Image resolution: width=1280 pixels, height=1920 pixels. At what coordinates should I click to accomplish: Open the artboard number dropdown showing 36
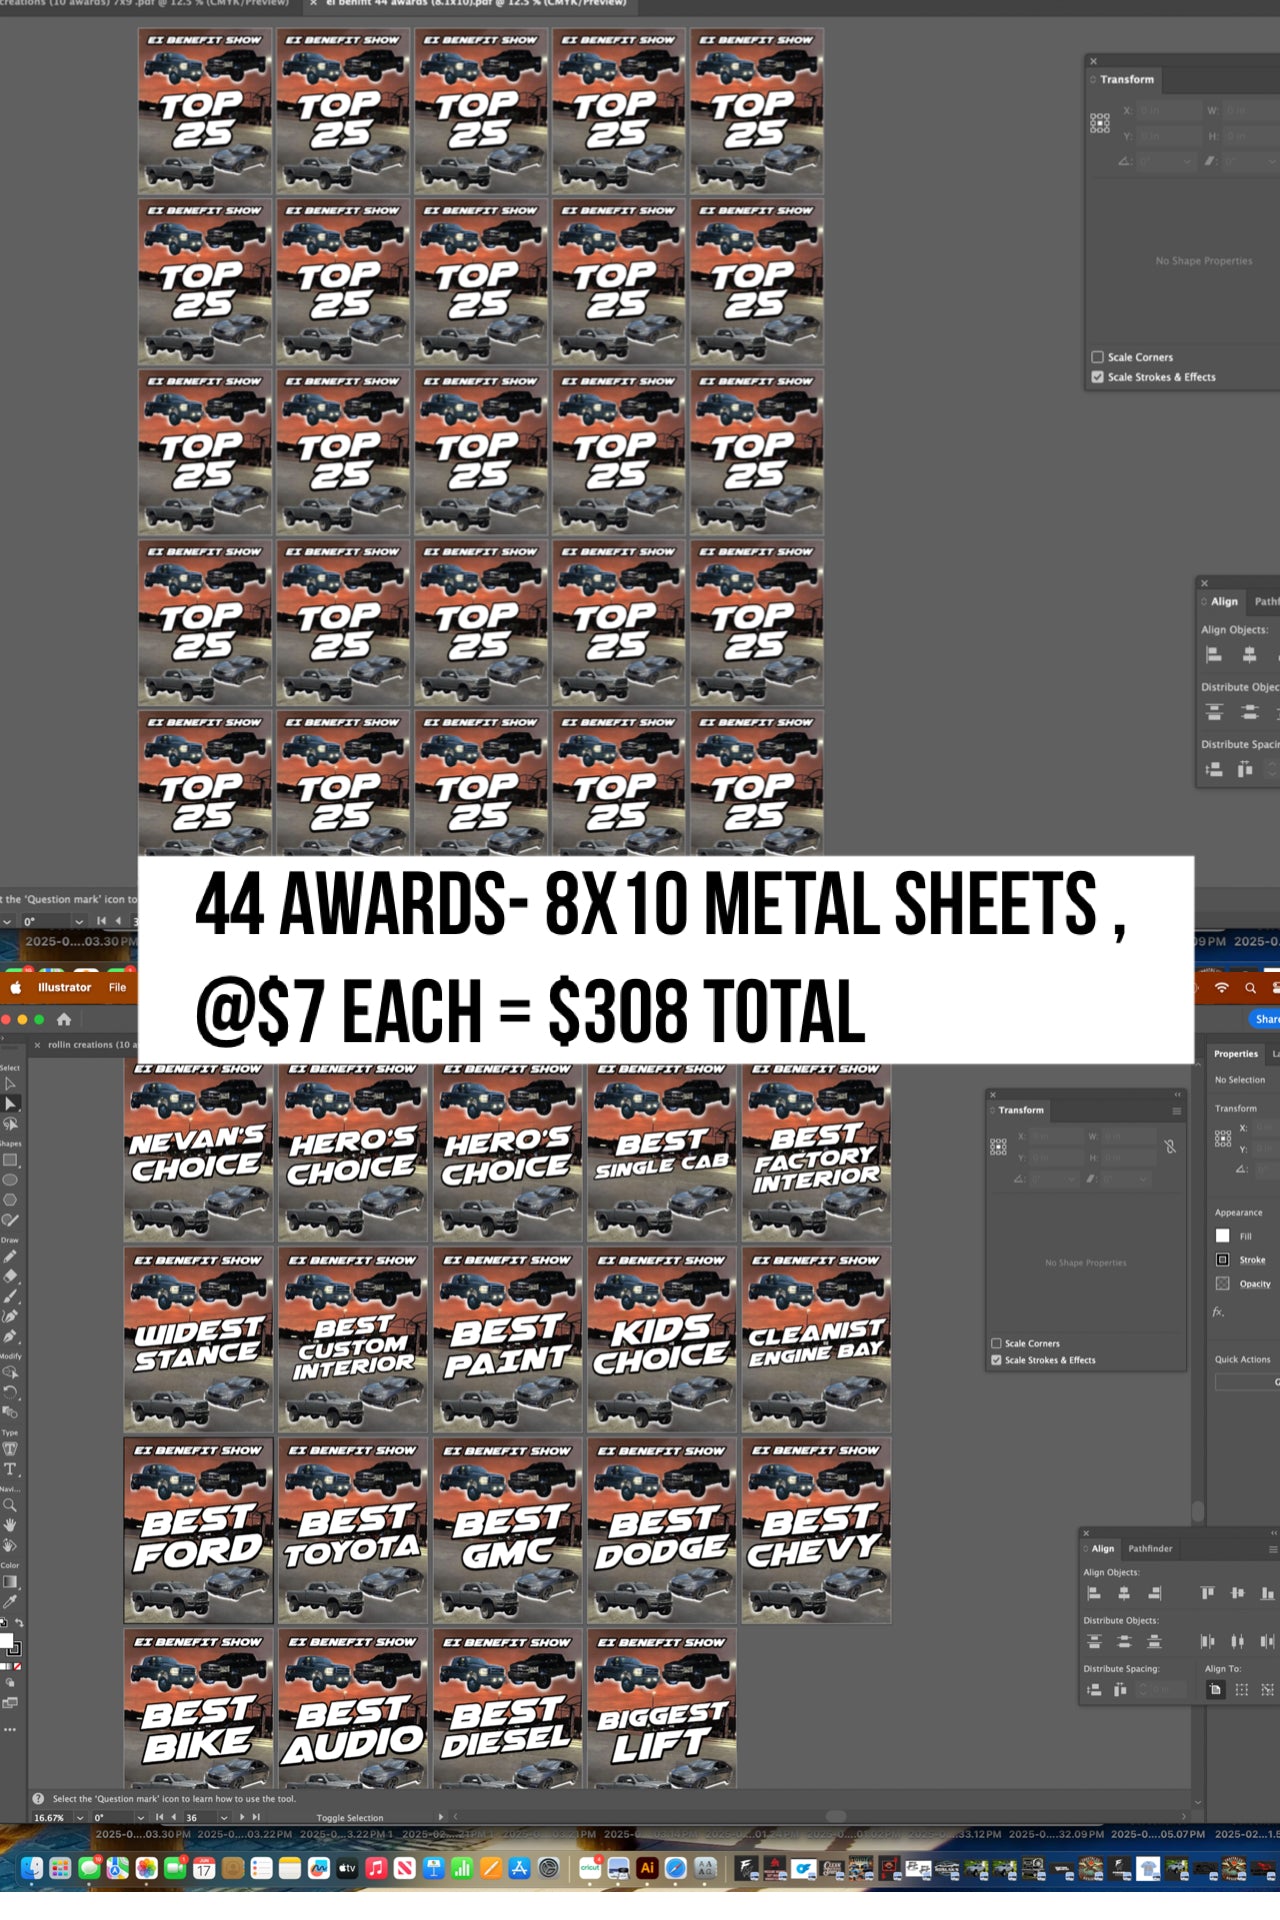[223, 1817]
